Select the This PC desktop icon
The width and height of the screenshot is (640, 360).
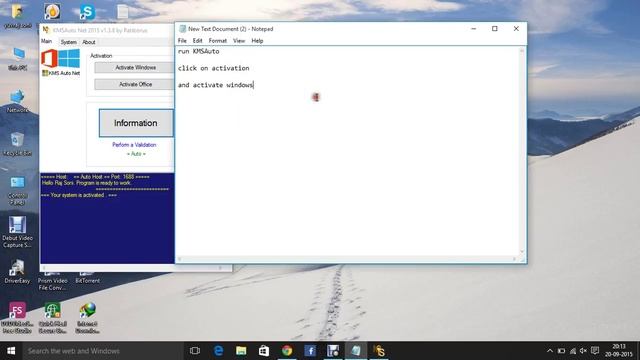tap(18, 59)
